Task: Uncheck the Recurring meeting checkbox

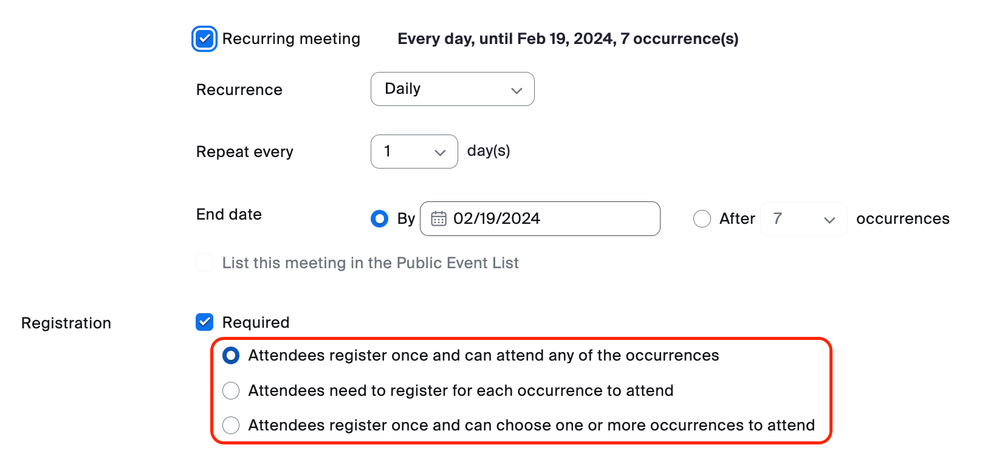Action: coord(205,39)
